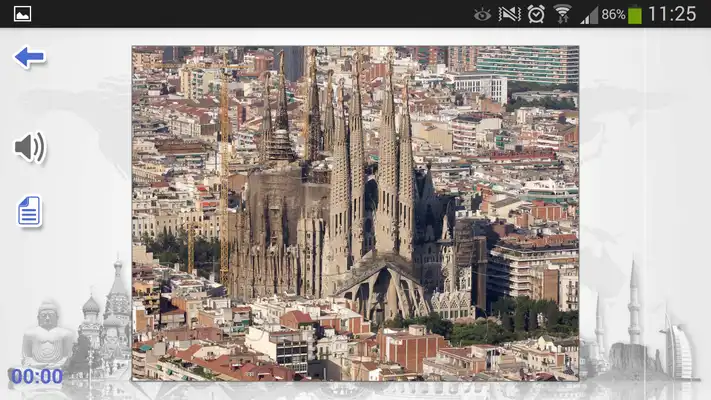The height and width of the screenshot is (400, 711).
Task: Tap the vibrate mute status icon
Action: point(509,14)
